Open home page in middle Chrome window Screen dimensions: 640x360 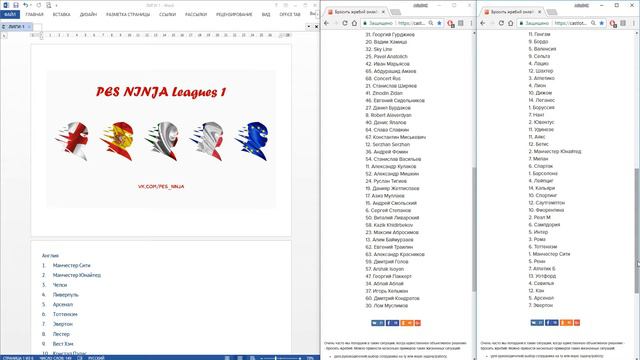354,23
